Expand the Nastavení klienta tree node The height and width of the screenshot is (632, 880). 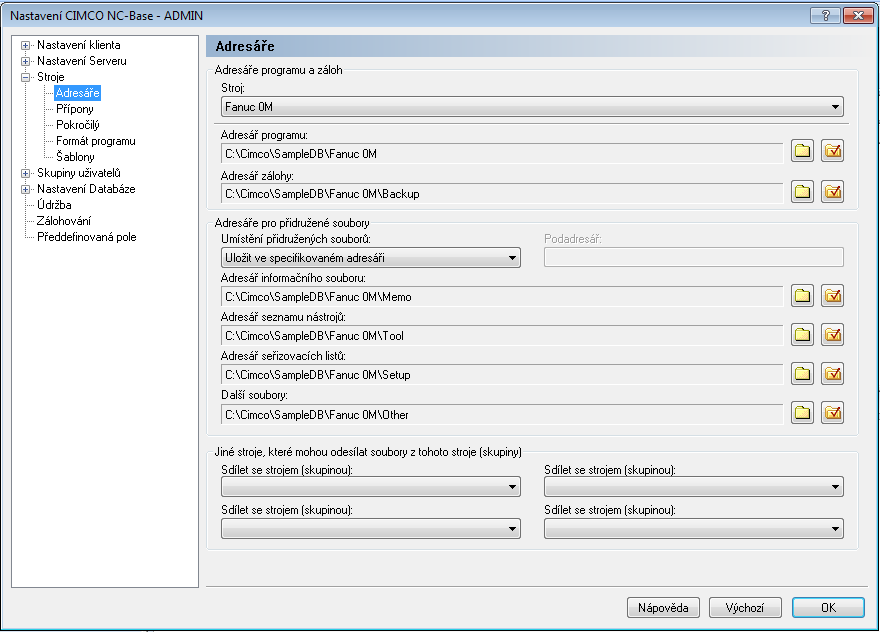25,45
